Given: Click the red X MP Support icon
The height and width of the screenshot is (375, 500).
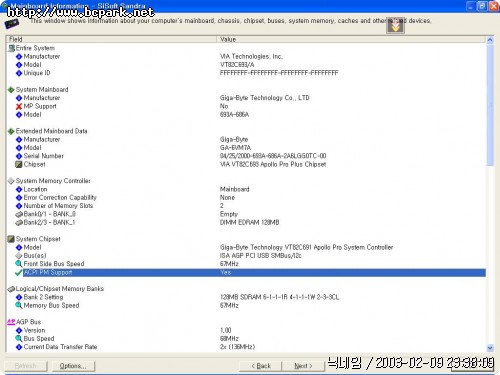Looking at the screenshot, I should click(x=19, y=107).
